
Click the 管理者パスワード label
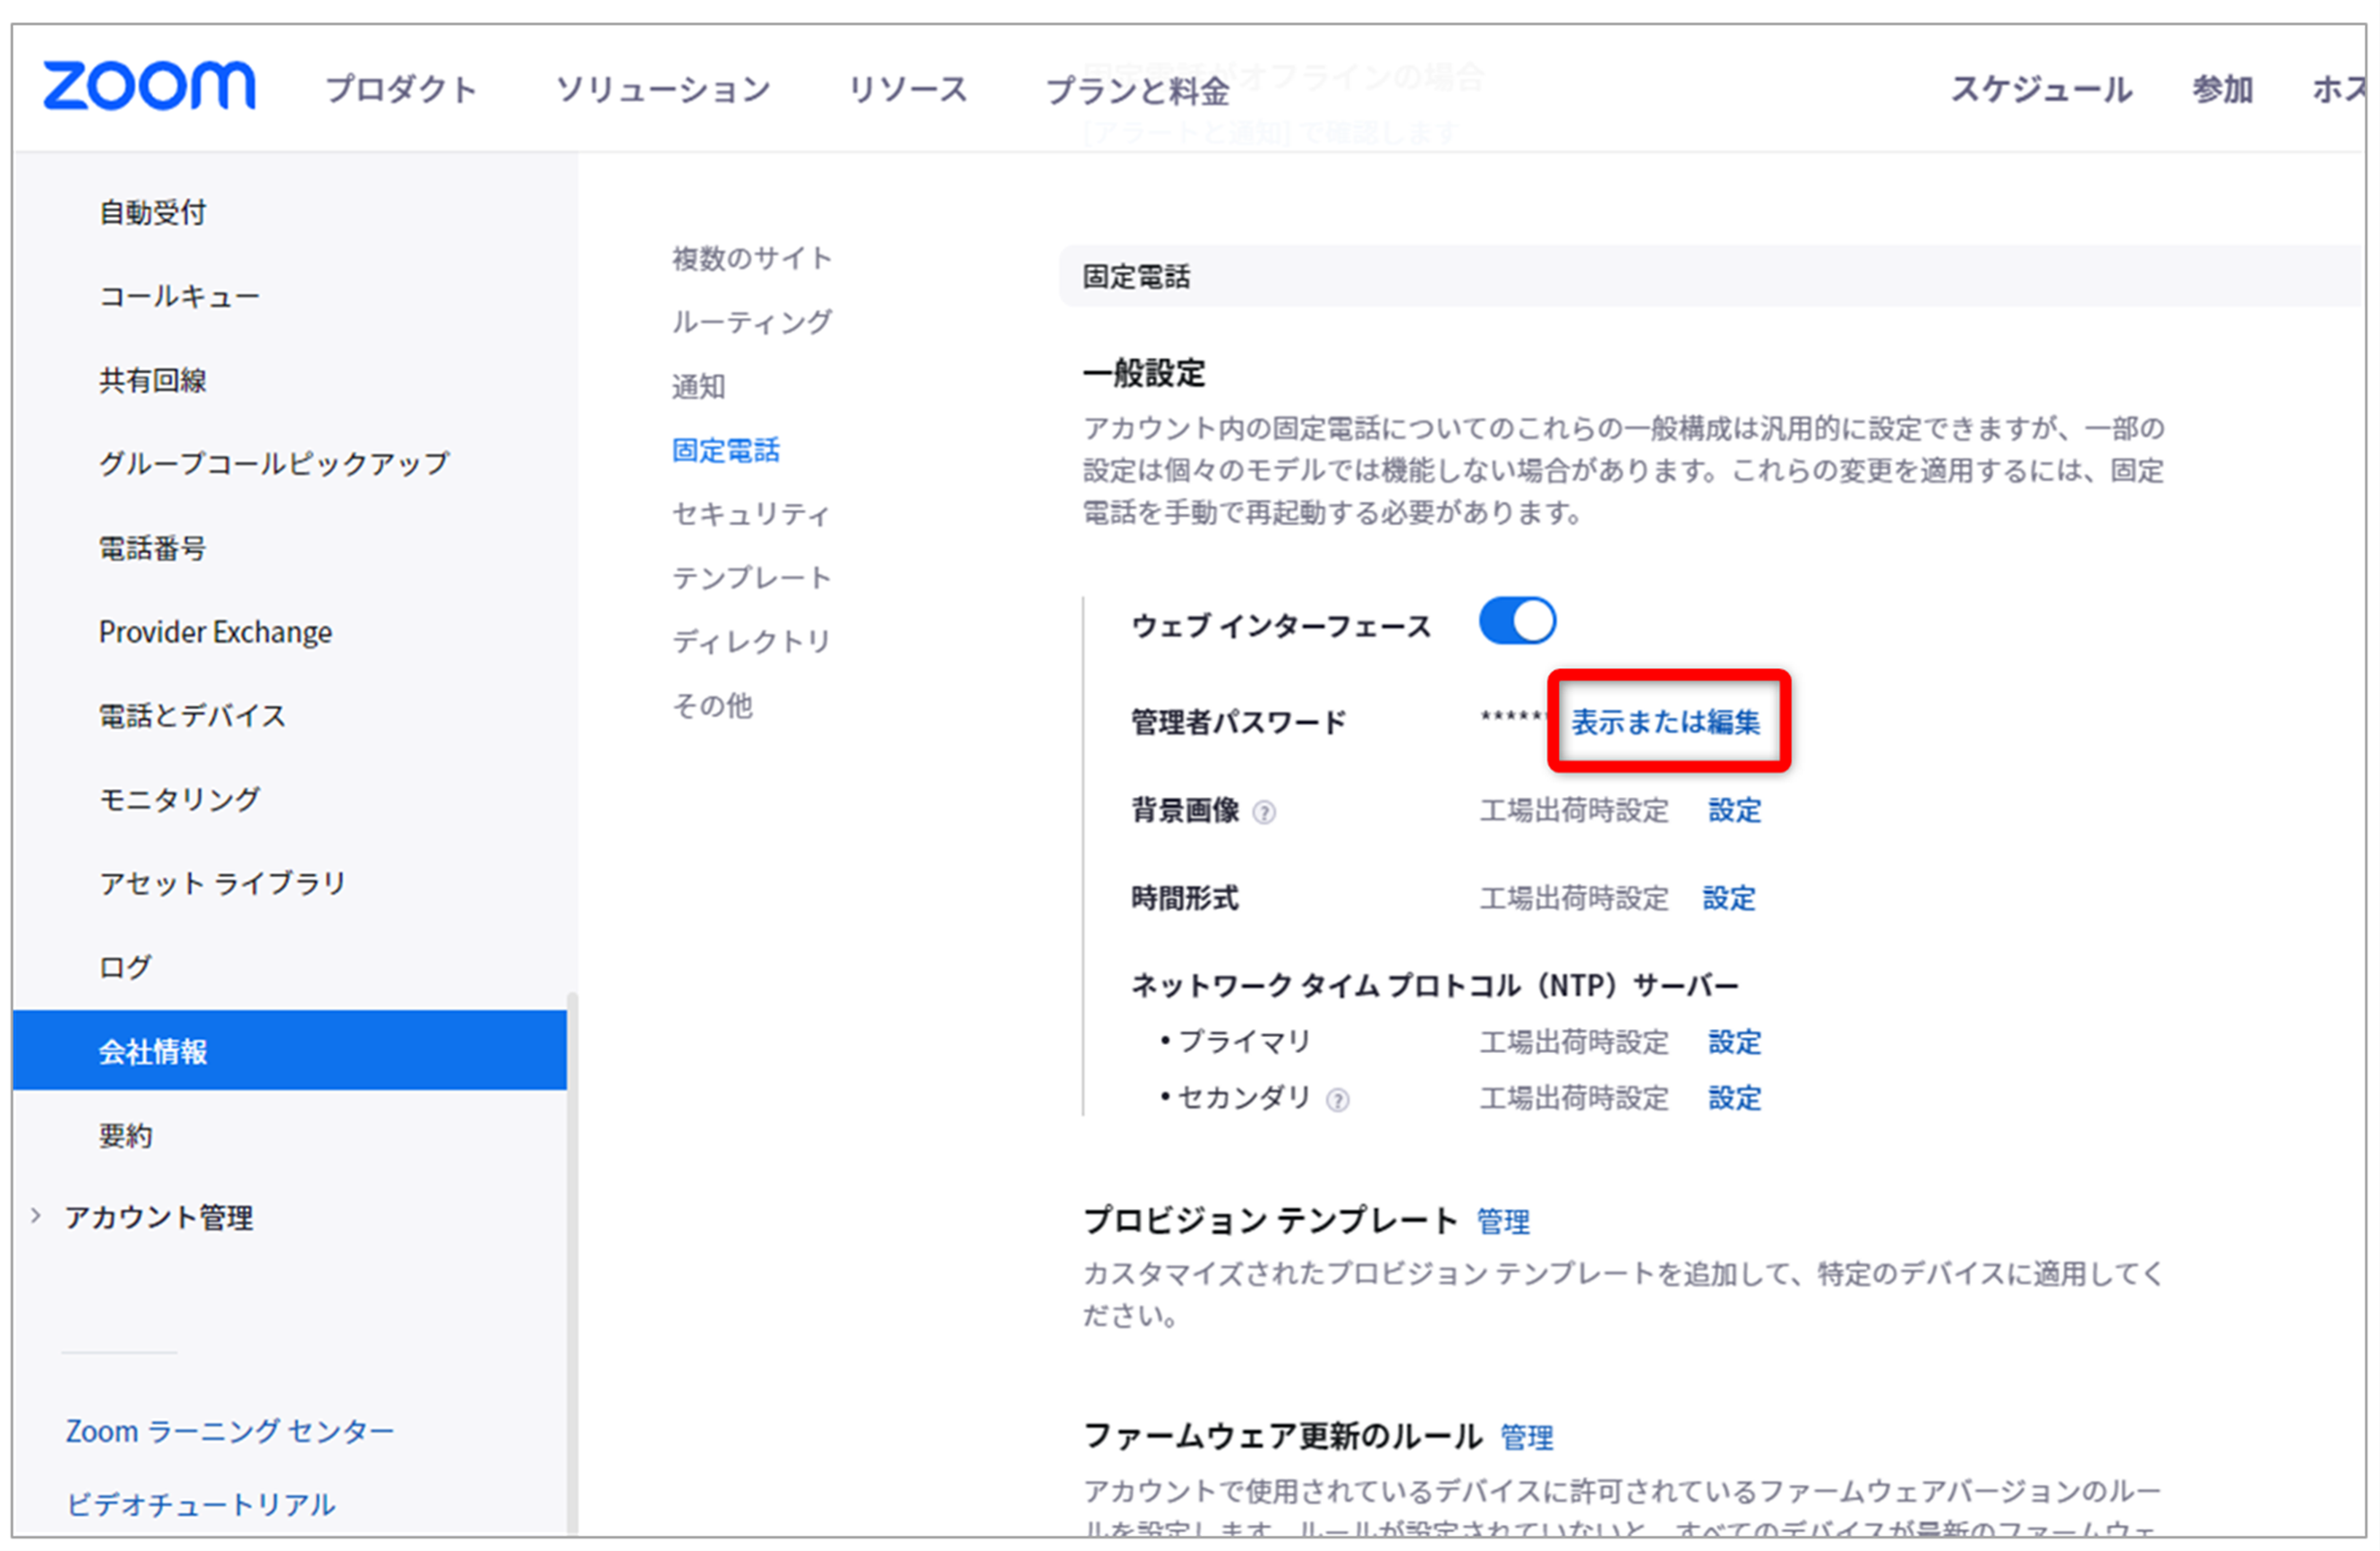1238,722
